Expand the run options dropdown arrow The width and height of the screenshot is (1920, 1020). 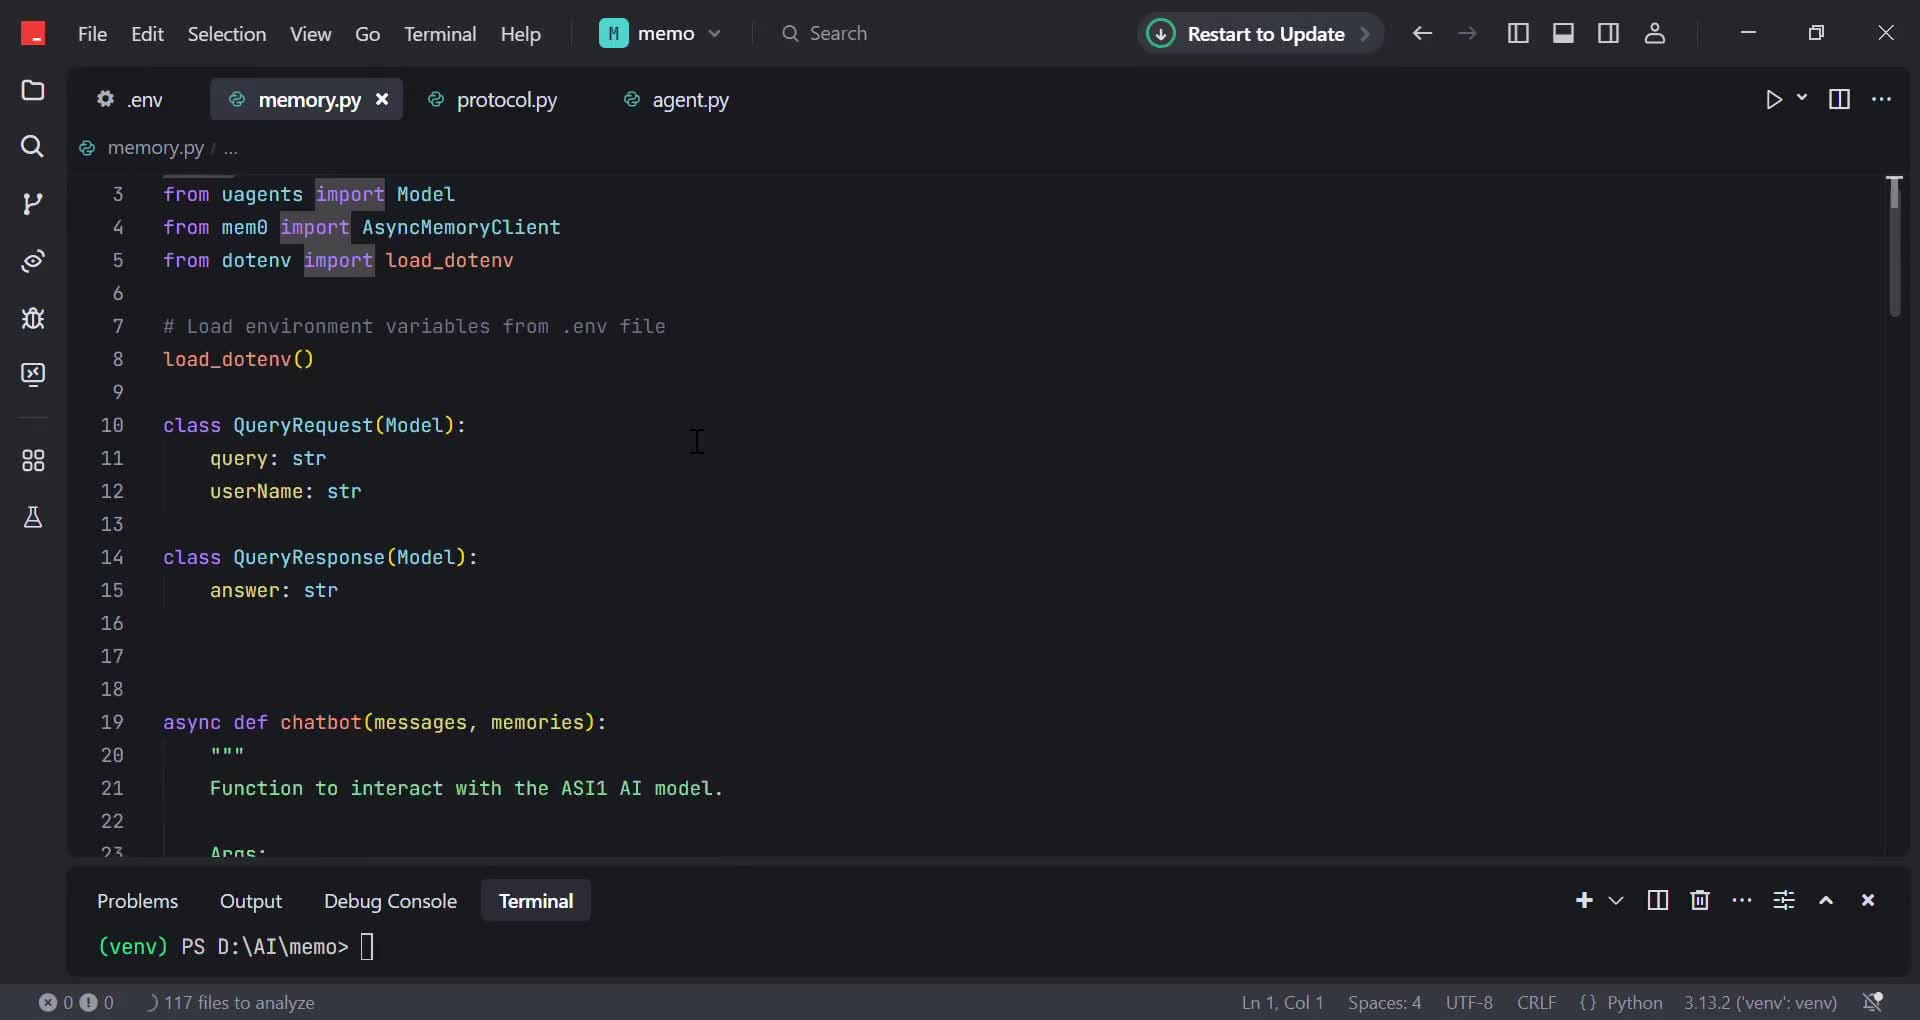(x=1802, y=98)
